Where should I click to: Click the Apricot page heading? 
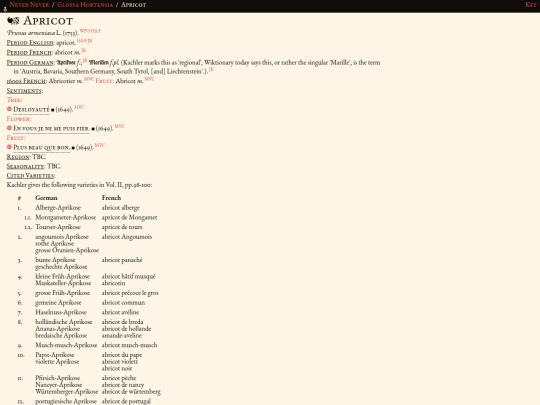tap(48, 21)
